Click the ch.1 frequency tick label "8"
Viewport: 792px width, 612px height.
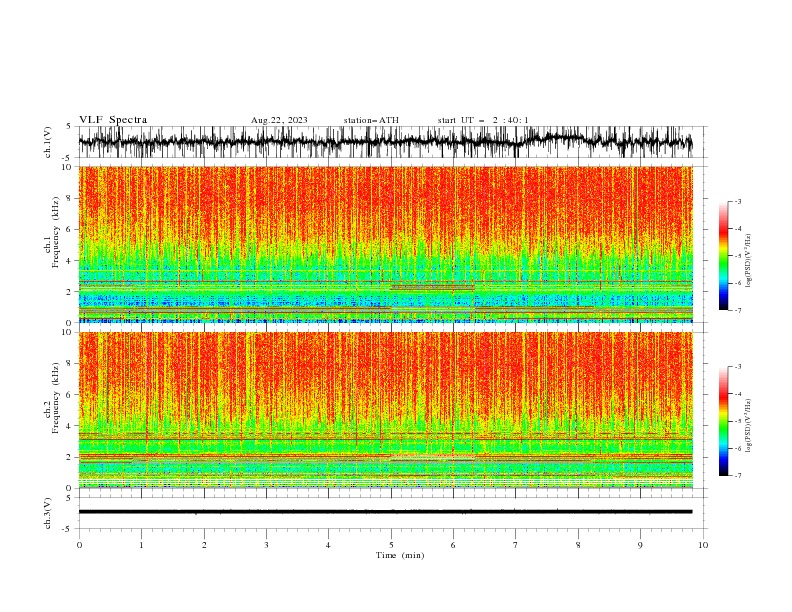click(70, 198)
